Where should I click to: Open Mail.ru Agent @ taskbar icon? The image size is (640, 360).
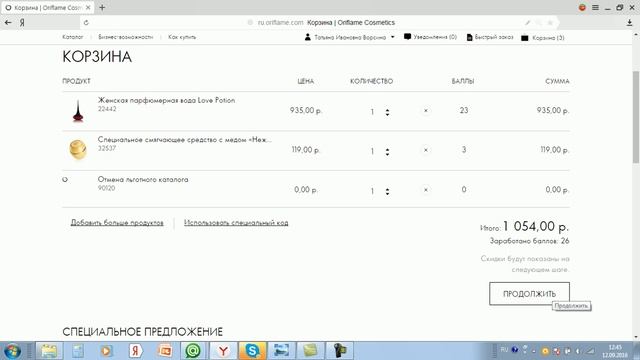[193, 351]
